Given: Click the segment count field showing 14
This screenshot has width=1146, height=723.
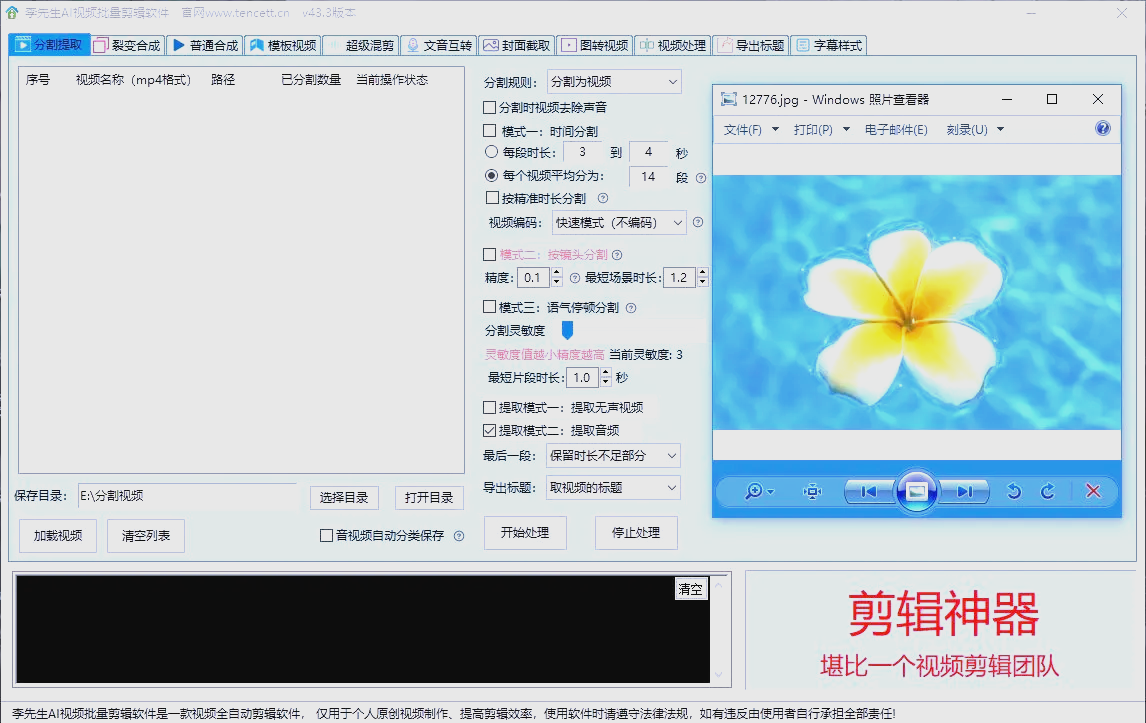Looking at the screenshot, I should (648, 176).
